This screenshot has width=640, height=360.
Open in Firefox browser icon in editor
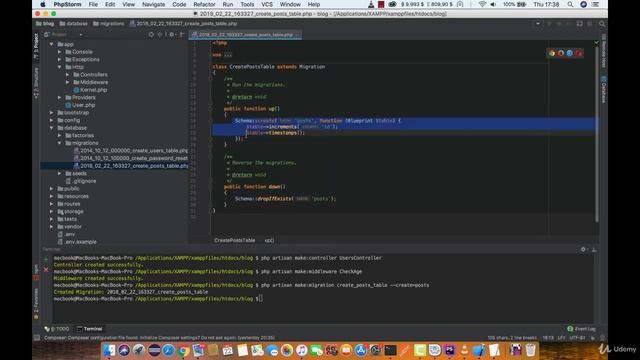tap(561, 53)
